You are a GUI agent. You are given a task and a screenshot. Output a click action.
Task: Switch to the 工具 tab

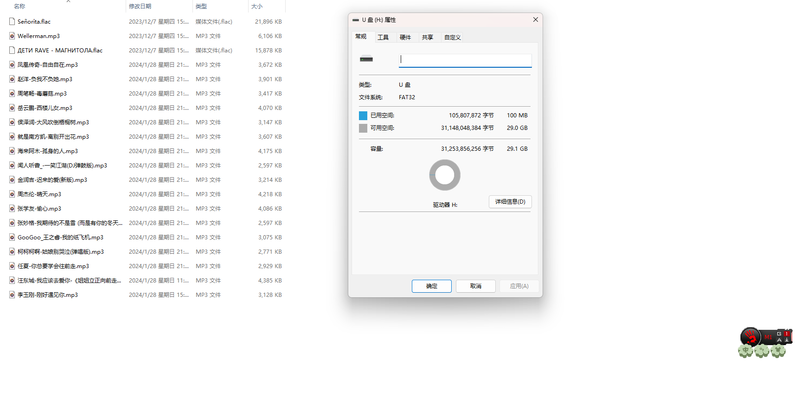click(383, 37)
